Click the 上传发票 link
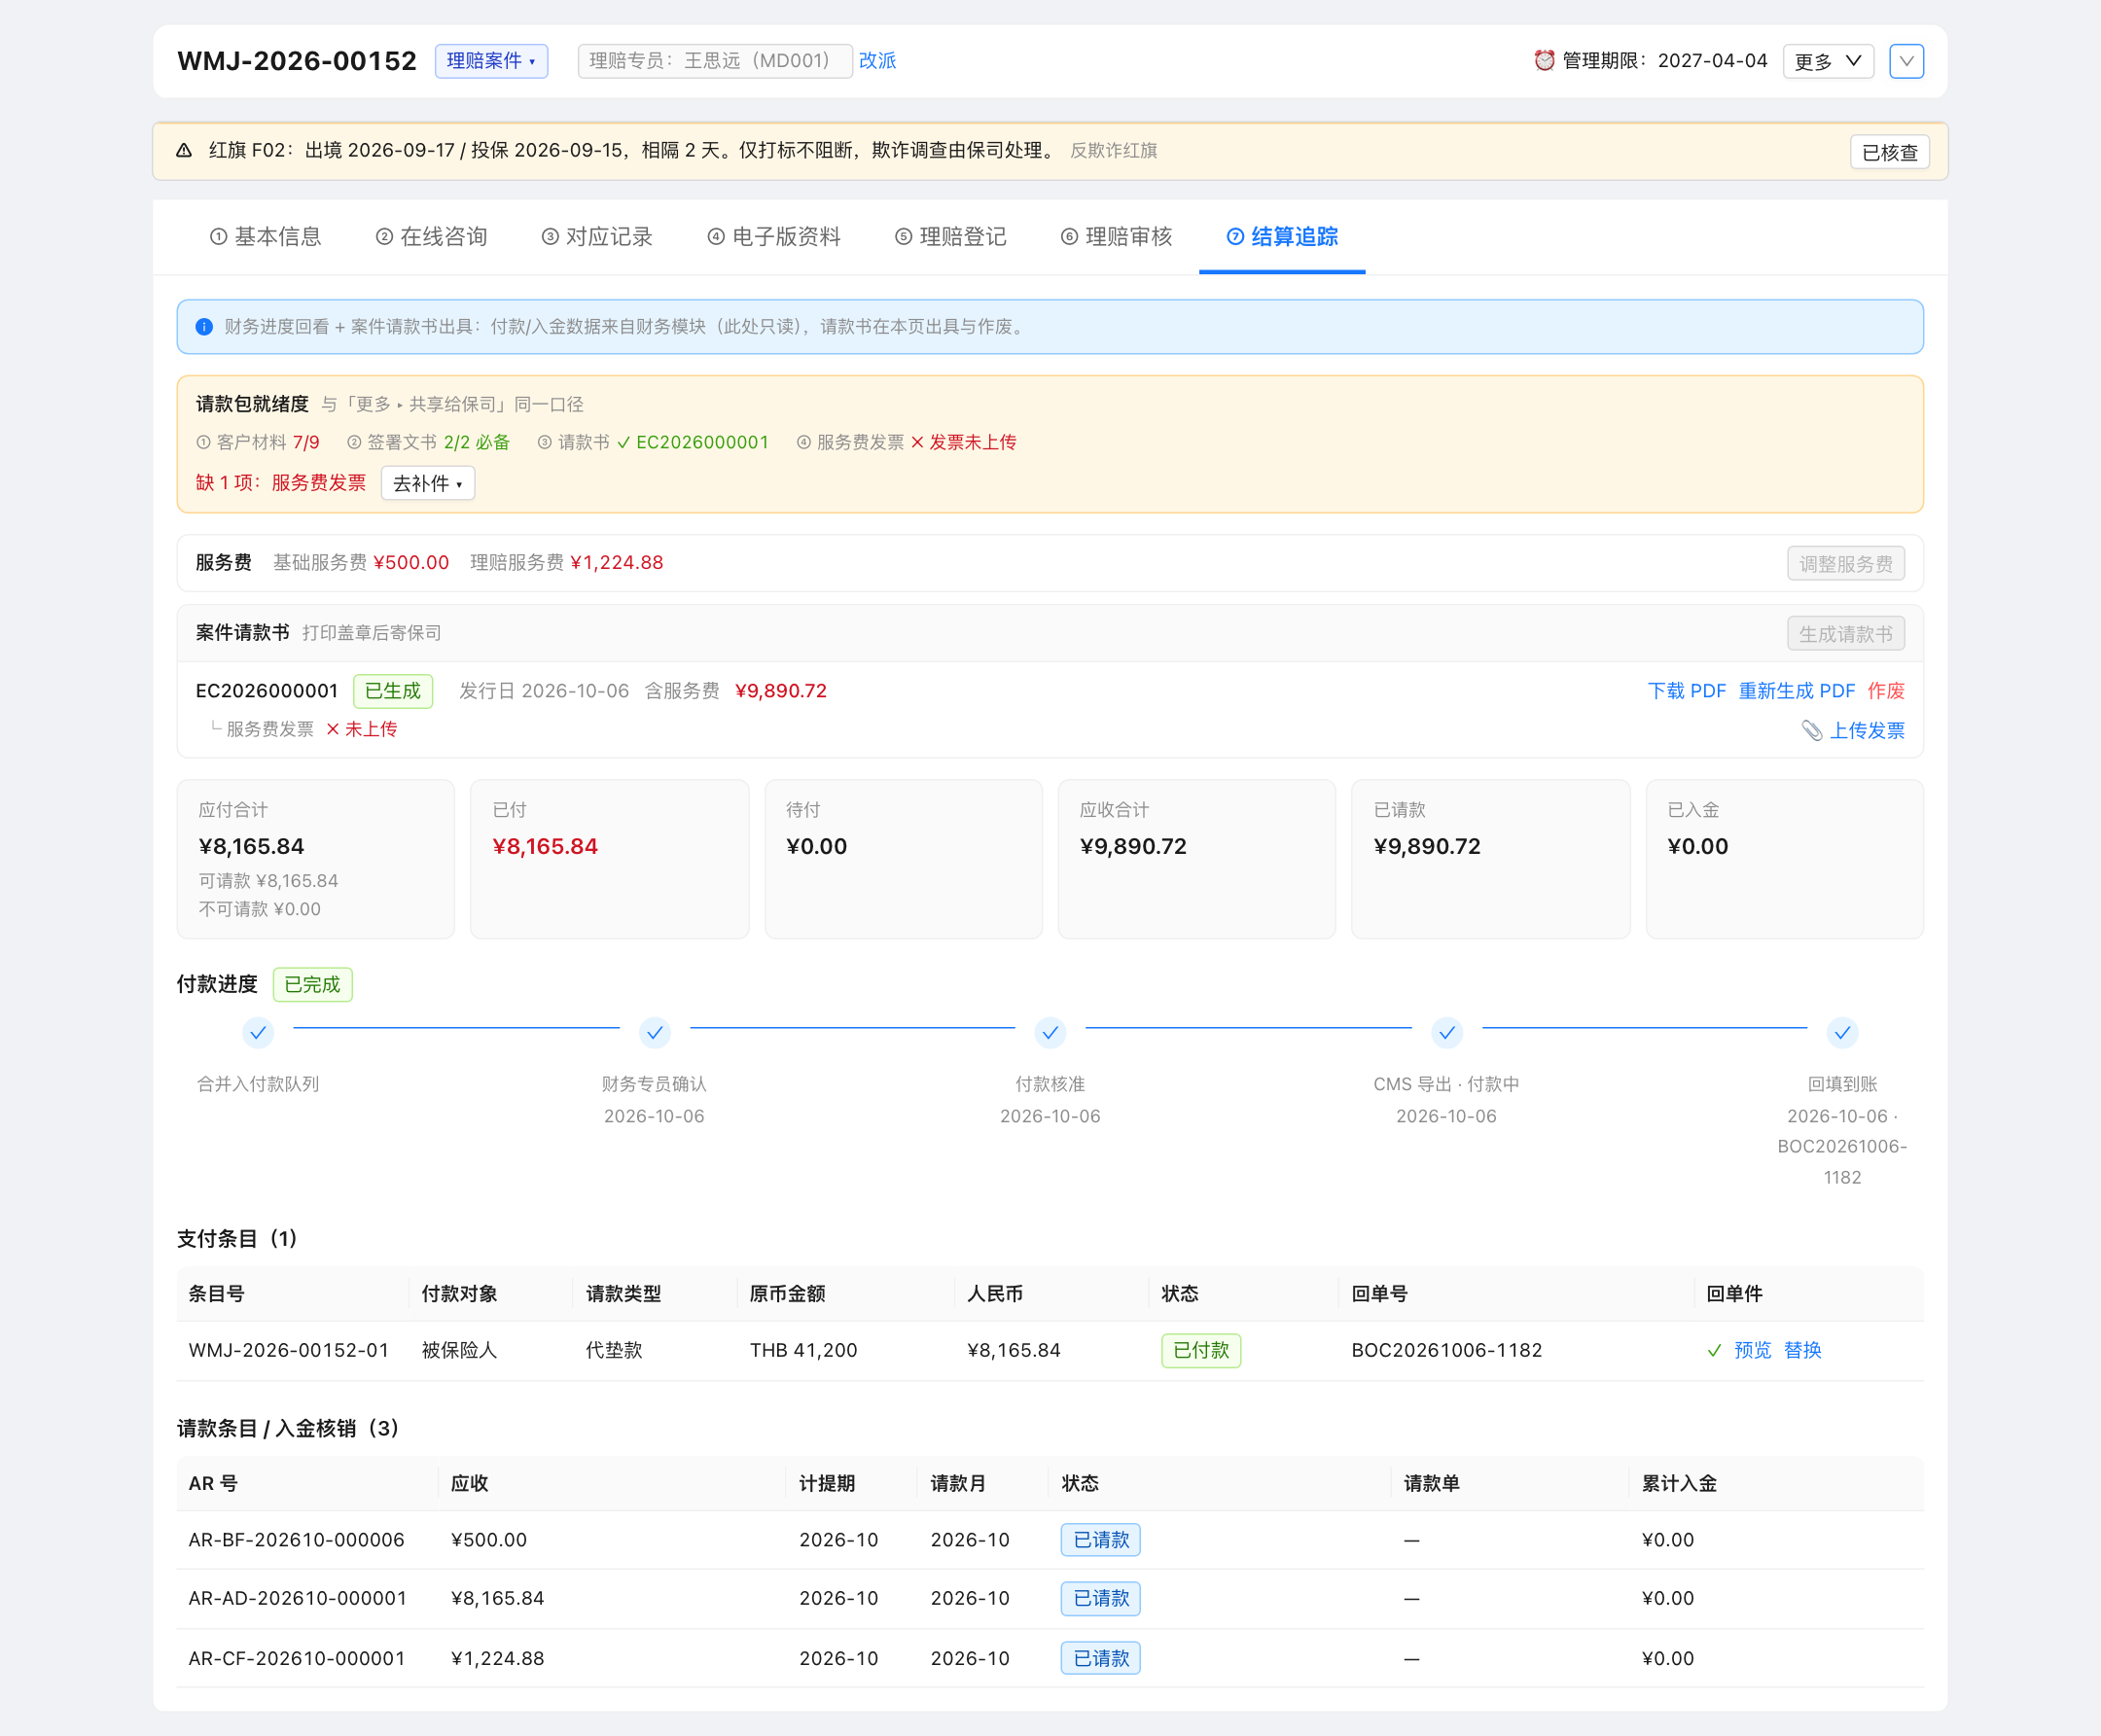This screenshot has height=1736, width=2101. 1867,731
